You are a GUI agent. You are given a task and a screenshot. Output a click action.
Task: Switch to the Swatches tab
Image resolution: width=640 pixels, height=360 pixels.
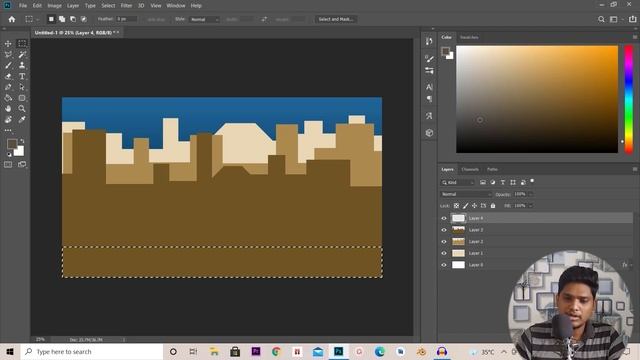coord(469,37)
